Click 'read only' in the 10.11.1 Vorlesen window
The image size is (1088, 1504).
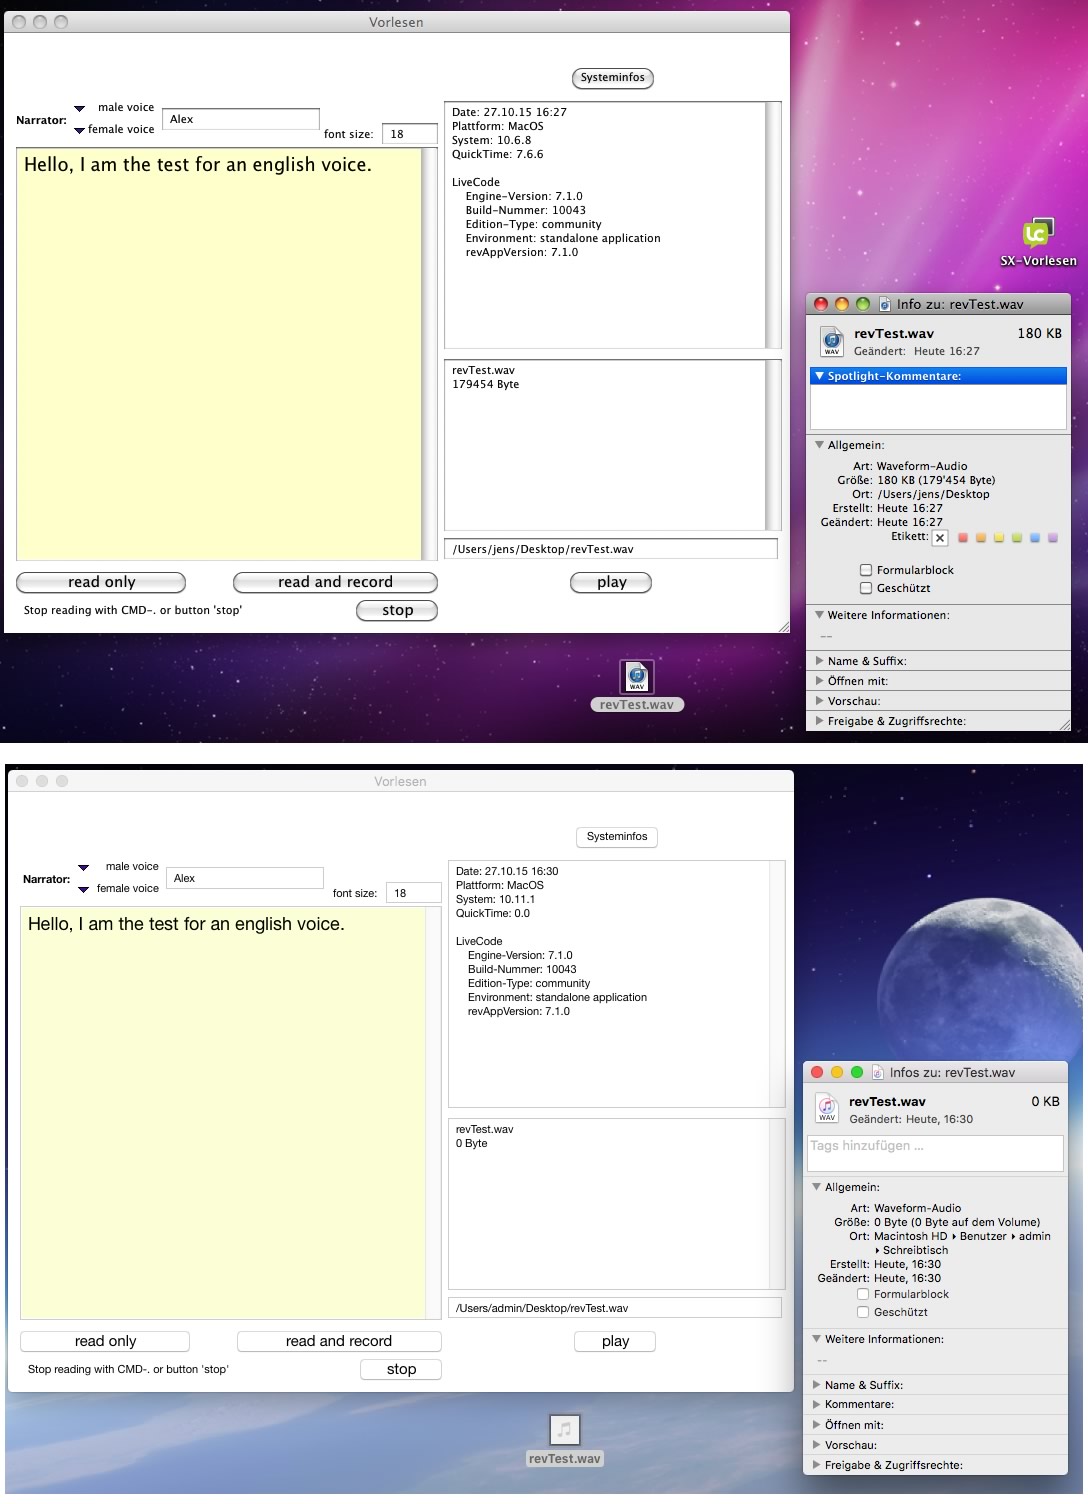105,1341
